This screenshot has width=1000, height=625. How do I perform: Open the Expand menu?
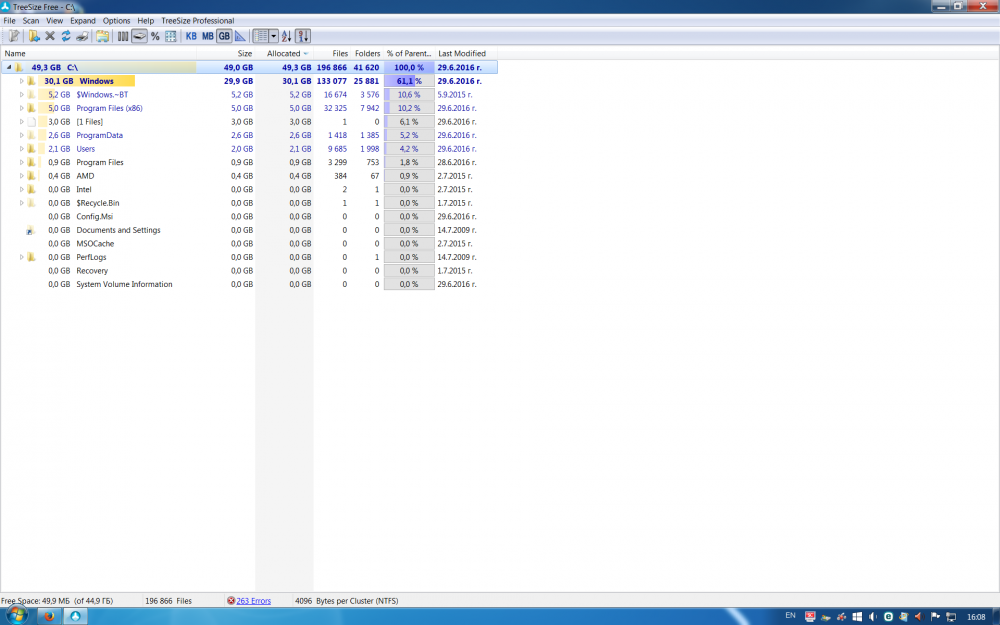tap(83, 20)
